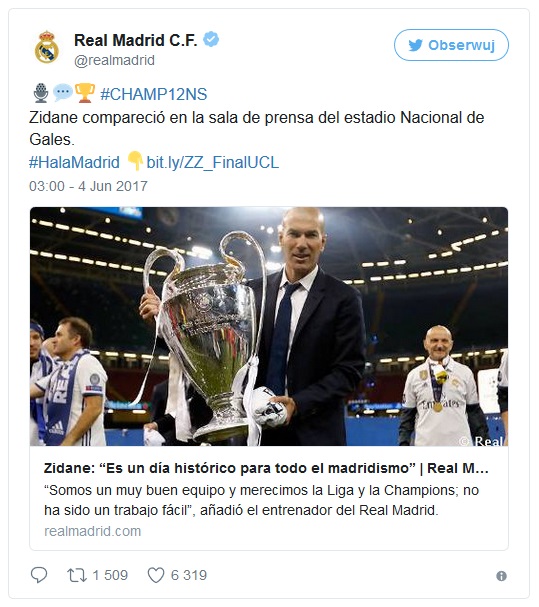The height and width of the screenshot is (607, 539).
Task: Click the tweet info icon
Action: coord(501,576)
